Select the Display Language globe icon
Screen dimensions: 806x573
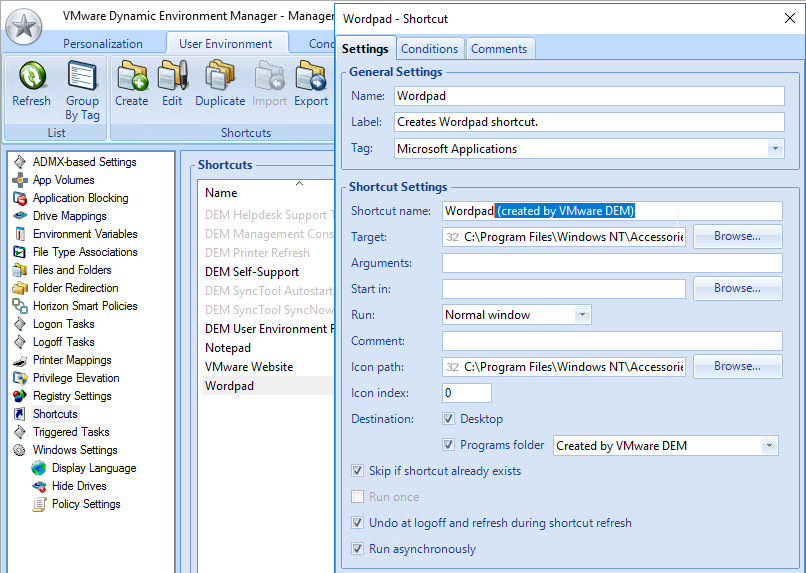pos(39,468)
